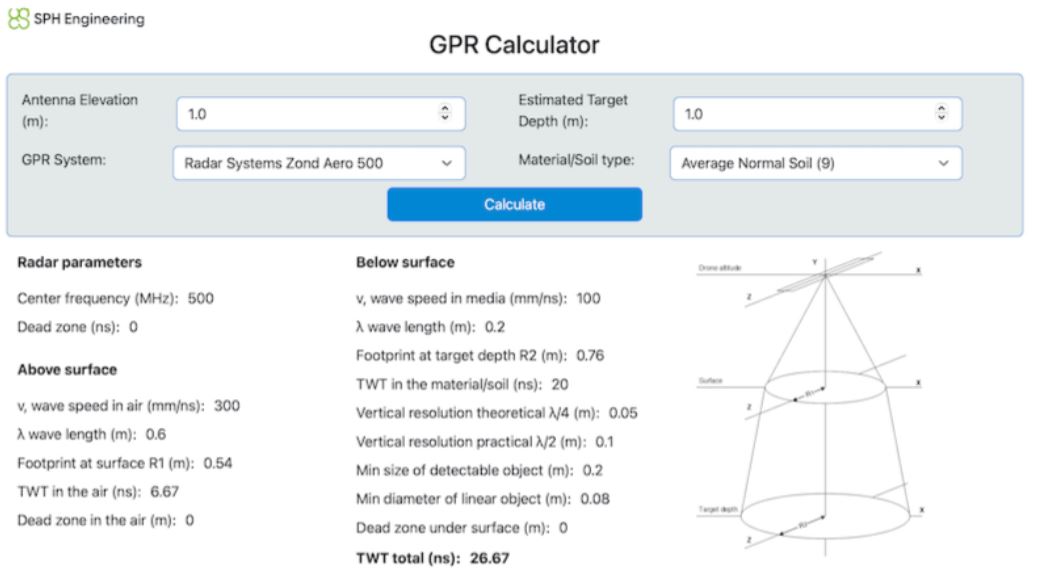Click the SPH Engineering brand name text

point(85,18)
